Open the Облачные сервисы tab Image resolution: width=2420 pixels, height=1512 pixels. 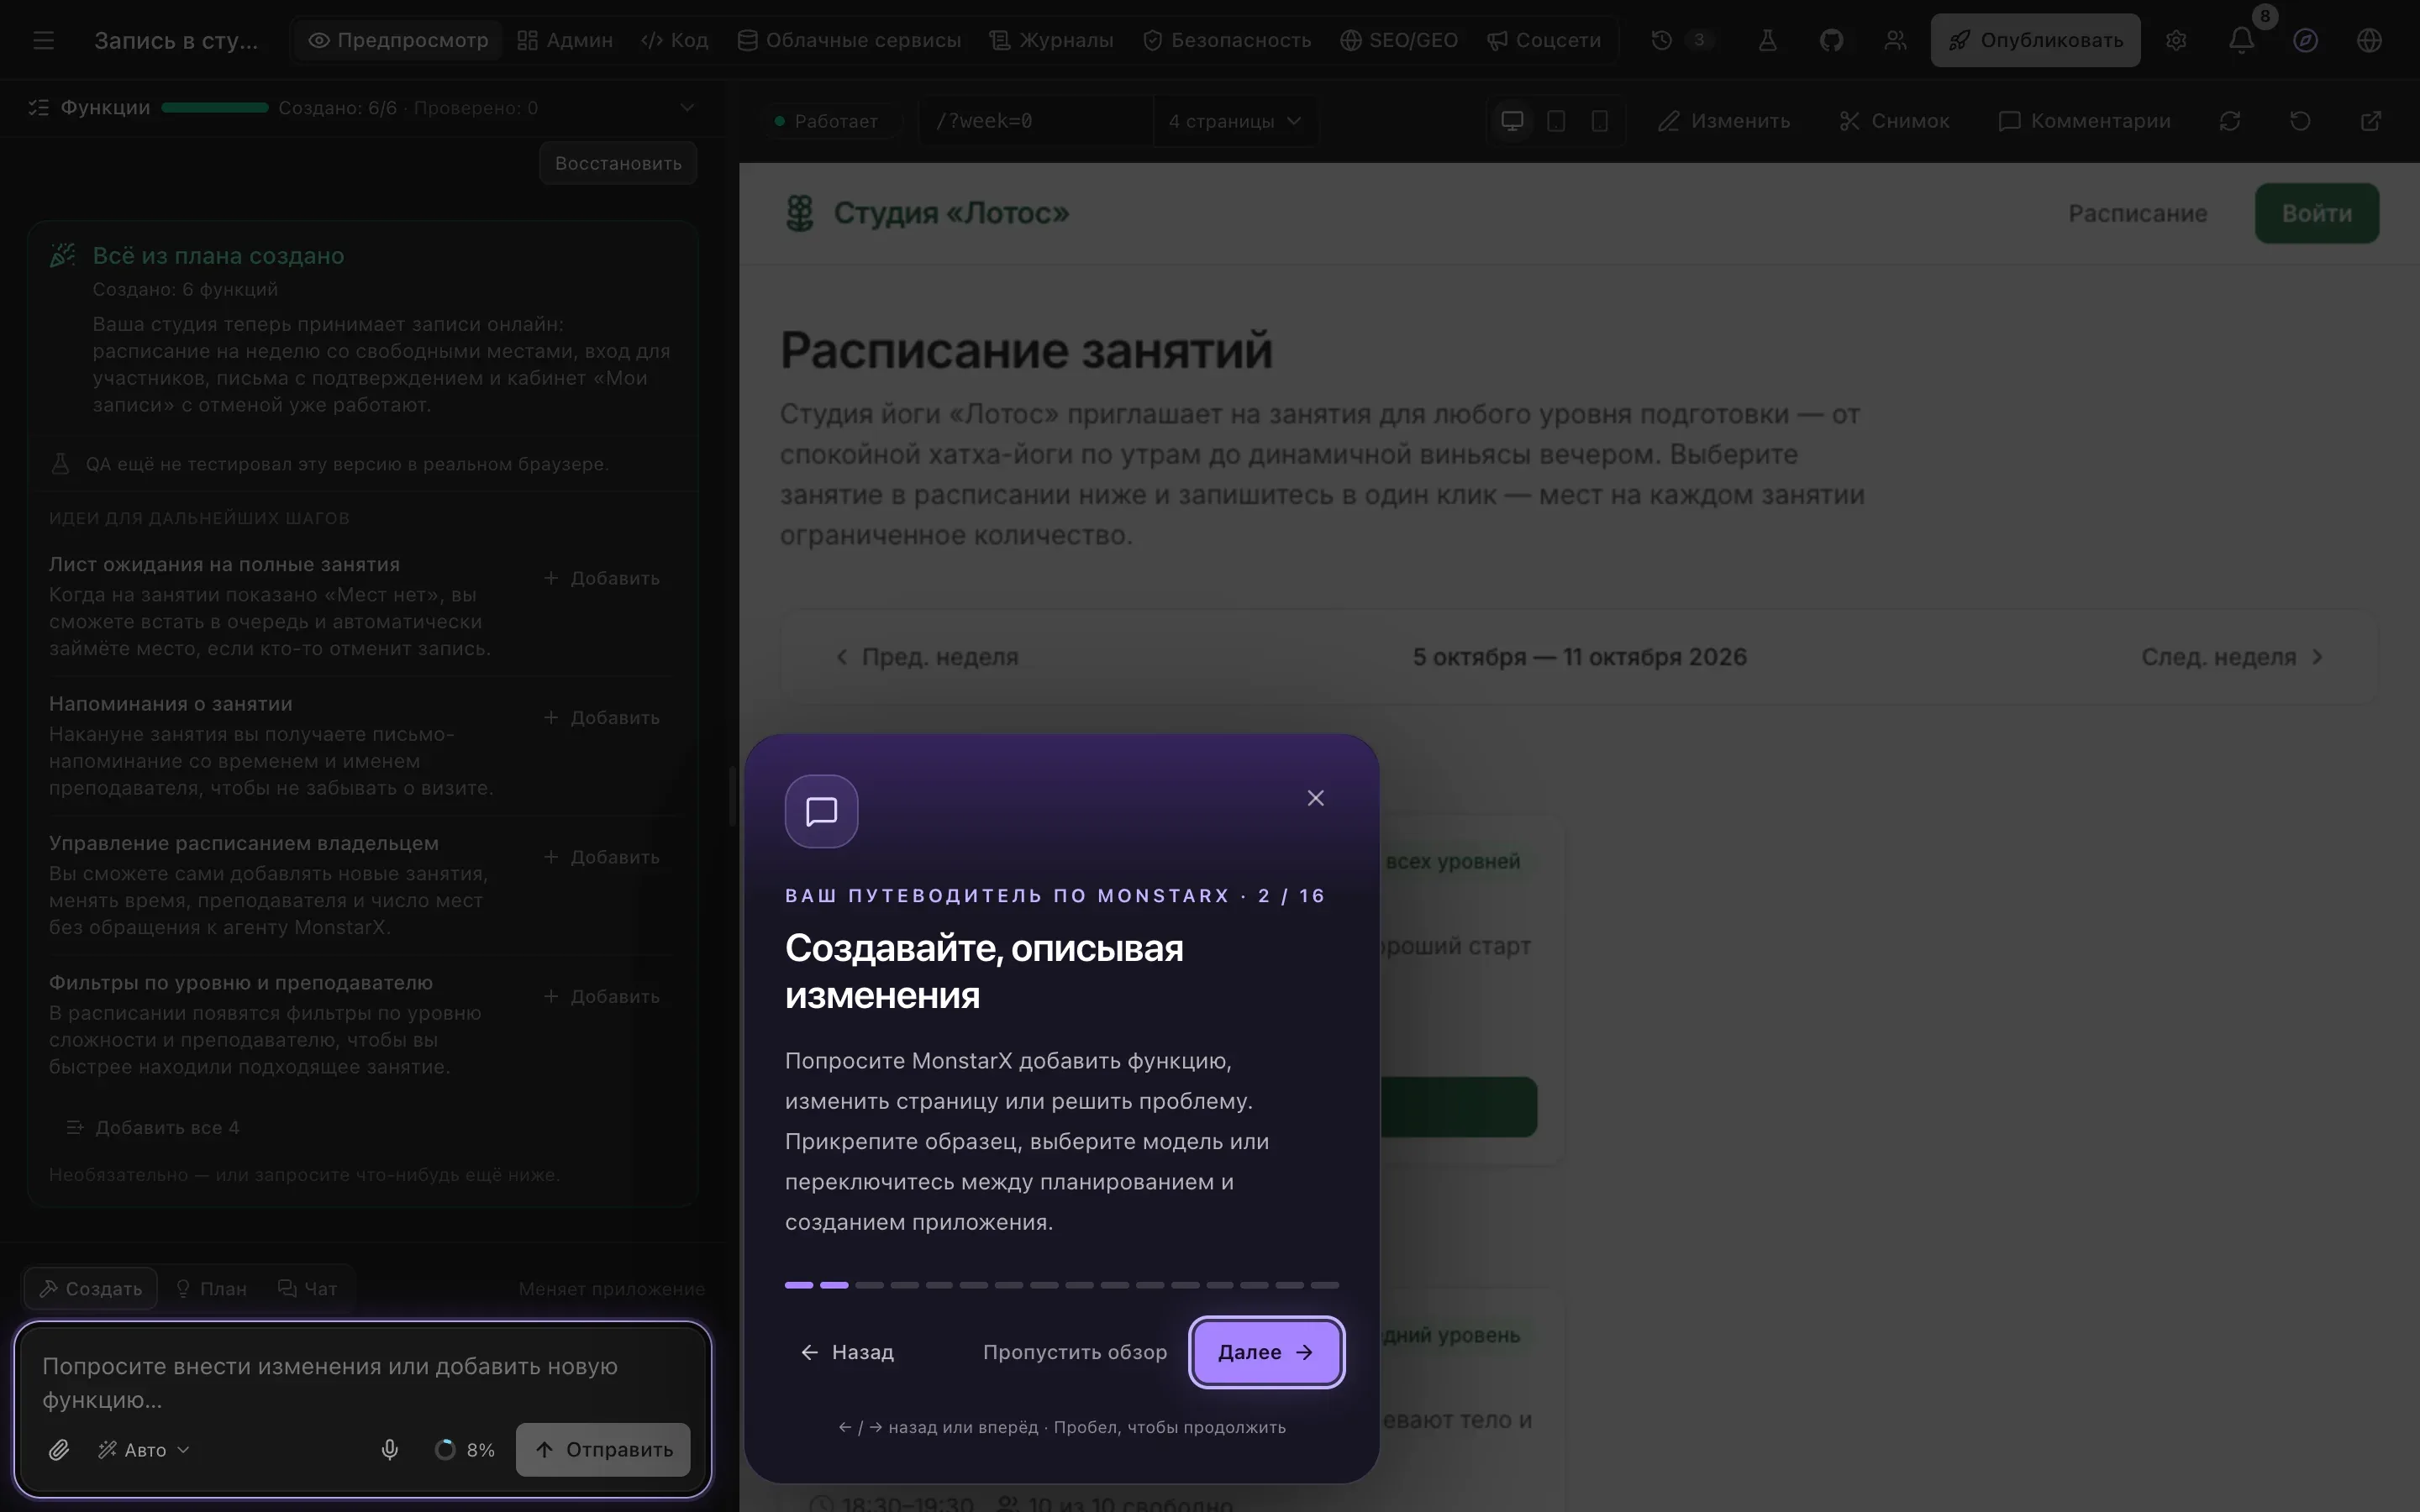[x=849, y=40]
